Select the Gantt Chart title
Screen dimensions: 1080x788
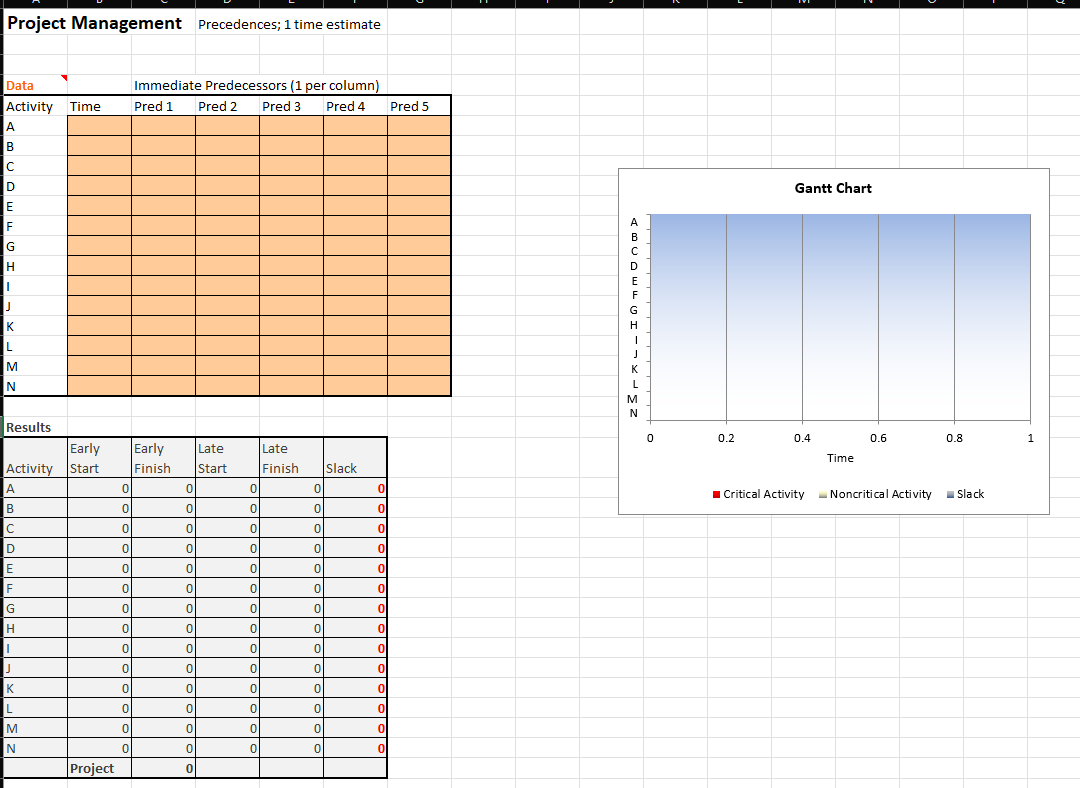click(833, 188)
